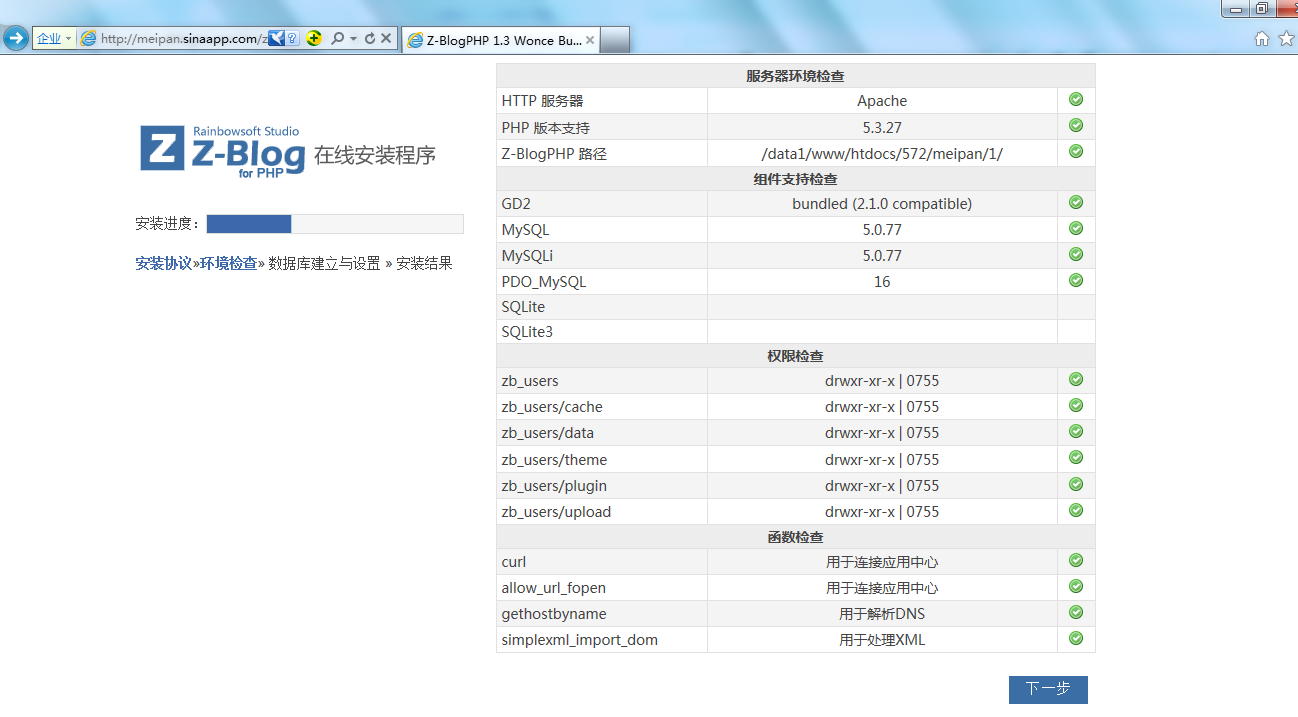Click green check for MySQLi row

tap(1076, 255)
